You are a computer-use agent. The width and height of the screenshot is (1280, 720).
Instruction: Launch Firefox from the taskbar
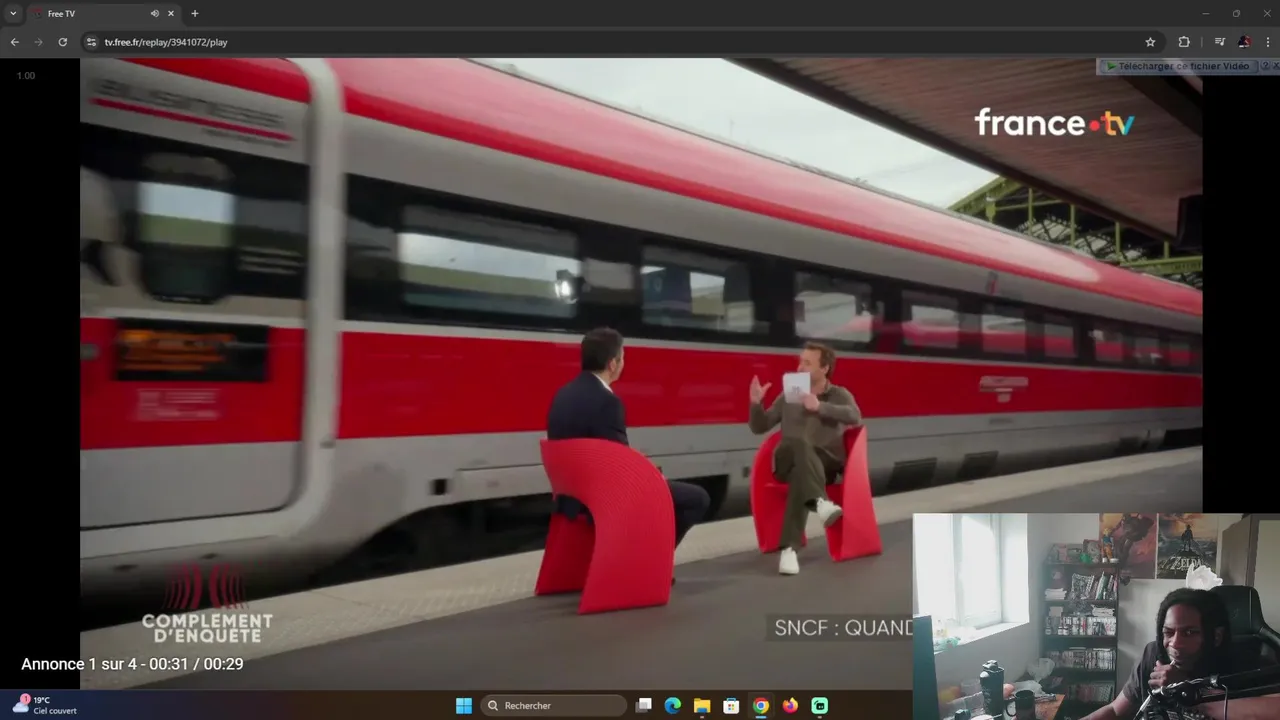pos(790,706)
